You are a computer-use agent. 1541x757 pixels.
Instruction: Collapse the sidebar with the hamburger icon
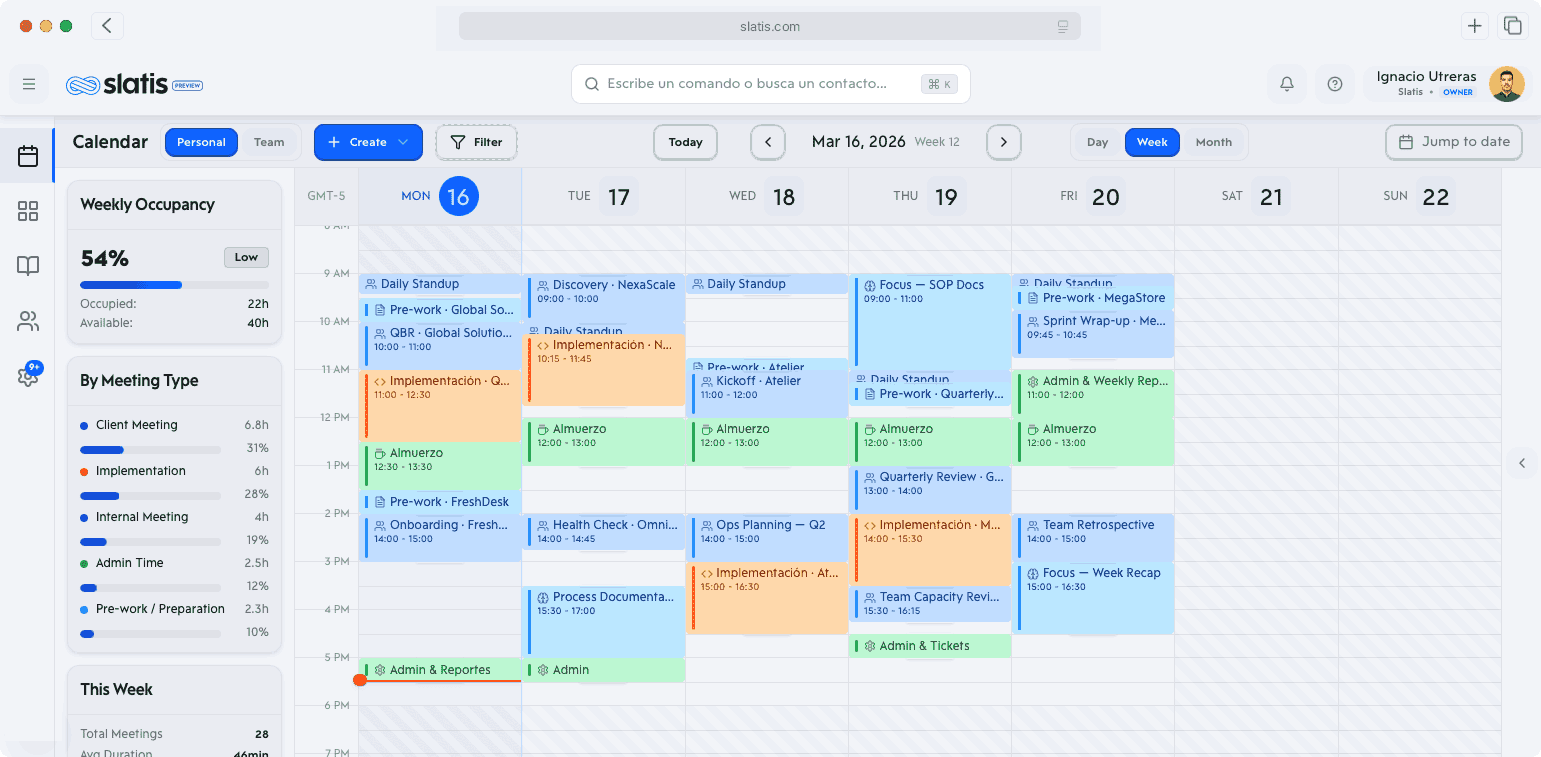point(29,83)
